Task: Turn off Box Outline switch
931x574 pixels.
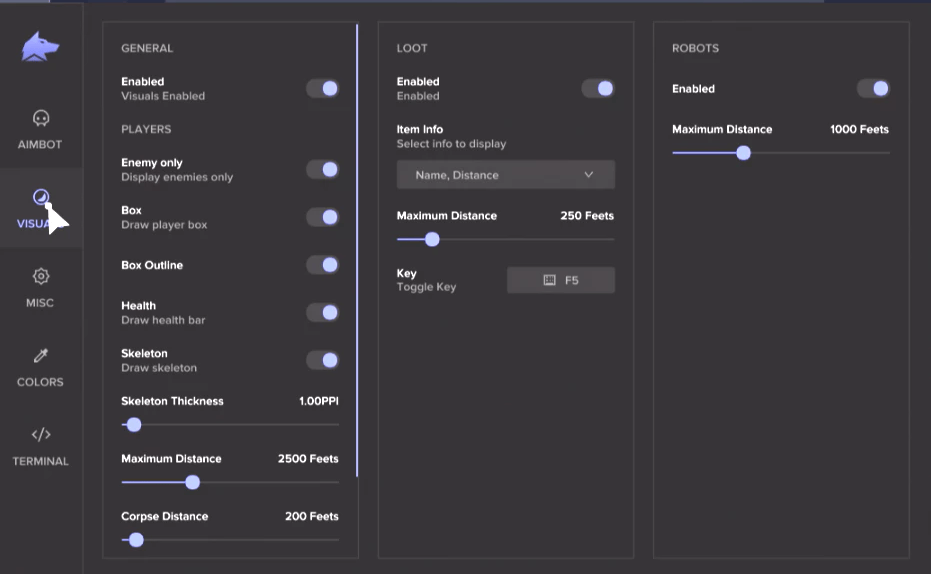Action: pyautogui.click(x=323, y=265)
